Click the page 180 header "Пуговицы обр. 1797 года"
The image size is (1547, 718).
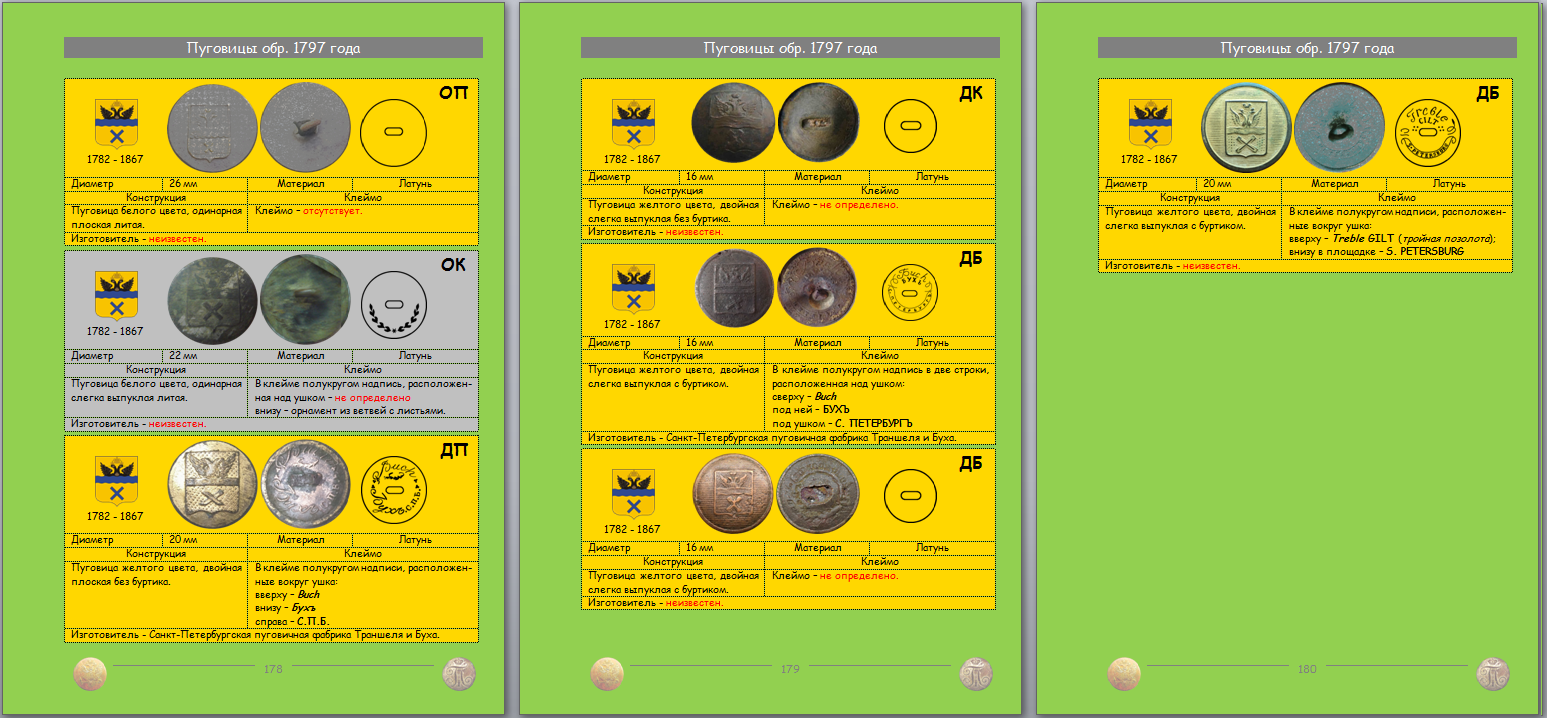click(1307, 48)
